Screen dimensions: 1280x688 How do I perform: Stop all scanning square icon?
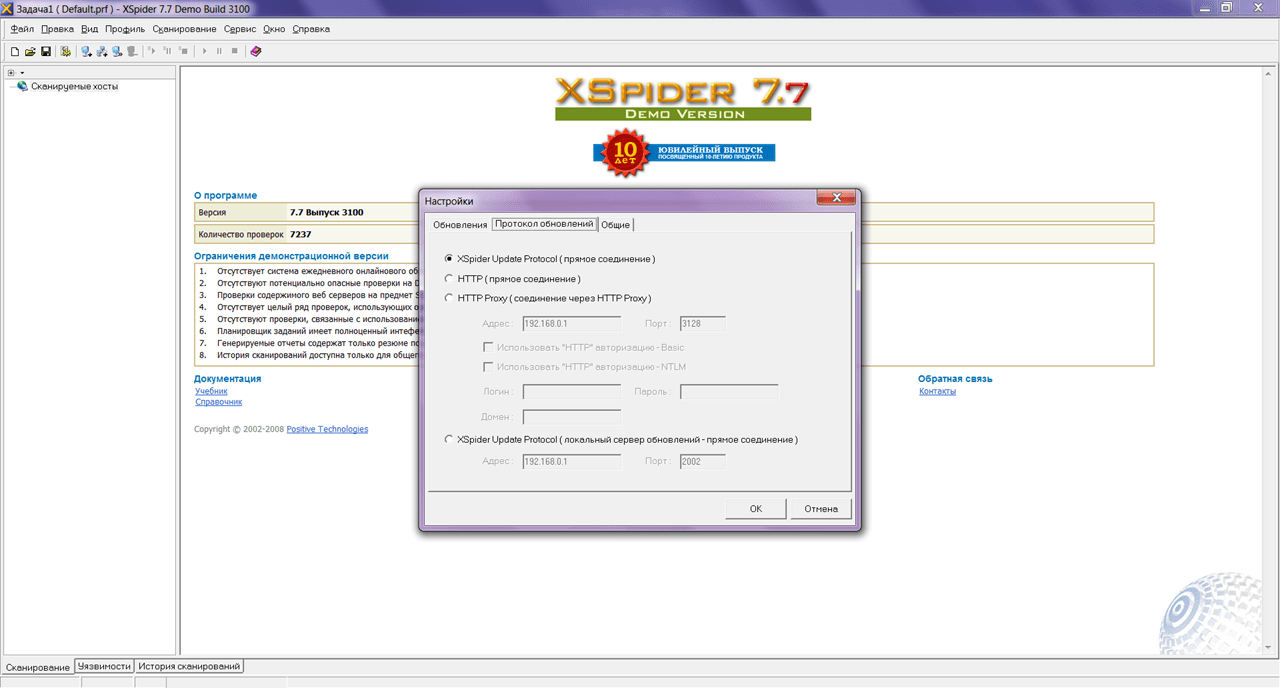click(x=234, y=51)
